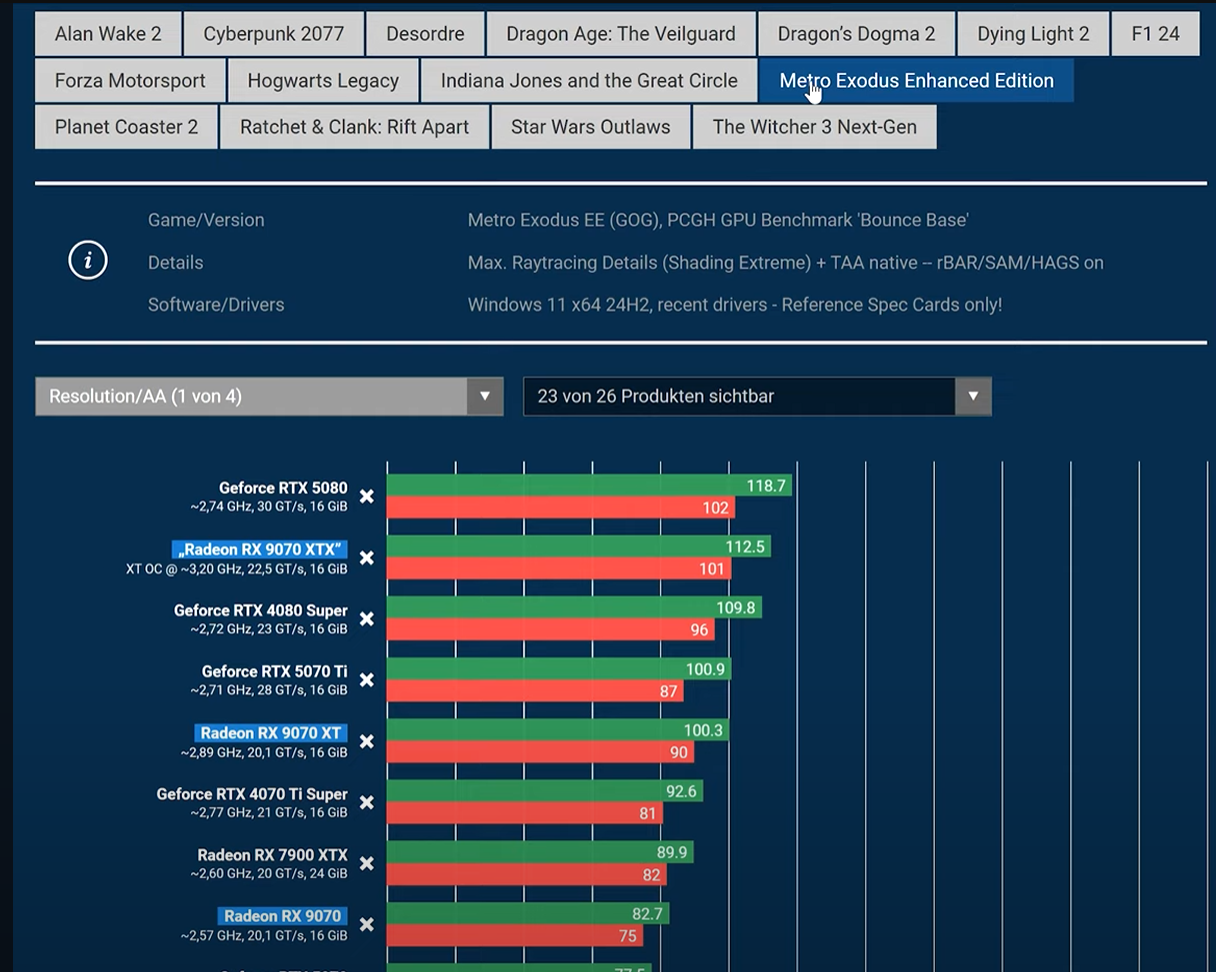This screenshot has width=1216, height=972.
Task: Click the red 96 bar for RTX 4080 Super
Action: [550, 630]
